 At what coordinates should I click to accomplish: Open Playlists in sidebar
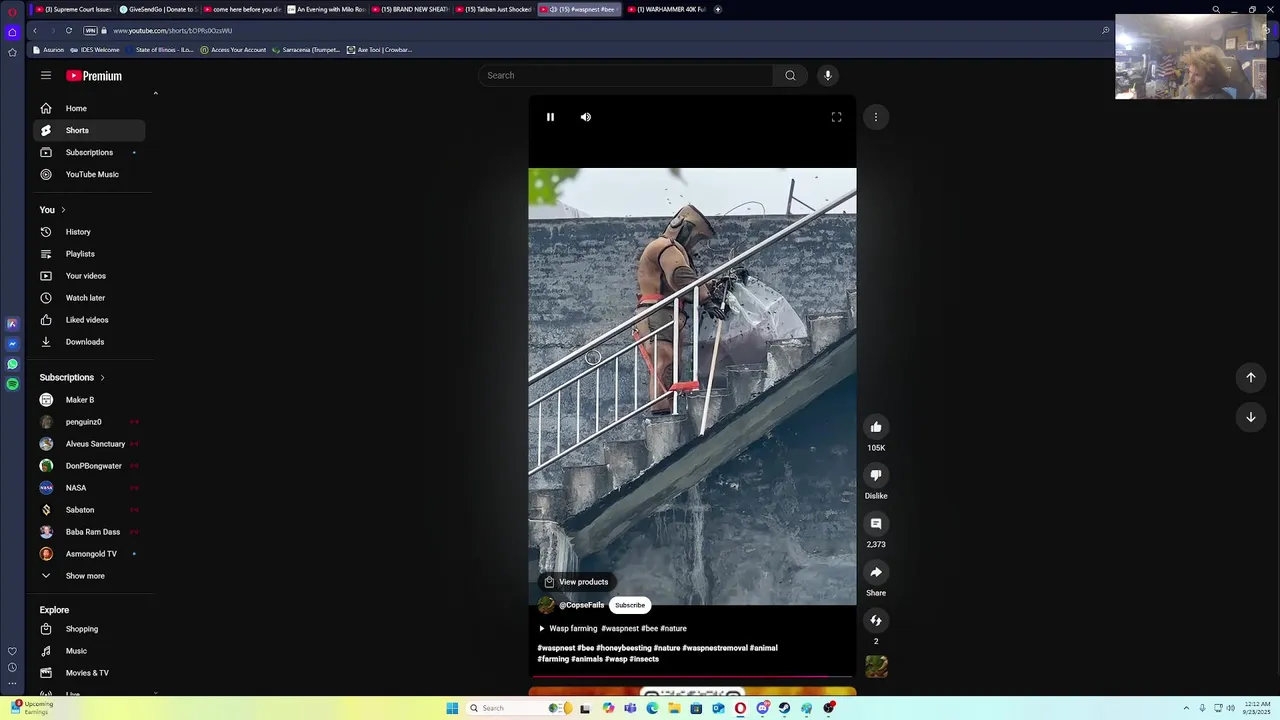(89, 254)
